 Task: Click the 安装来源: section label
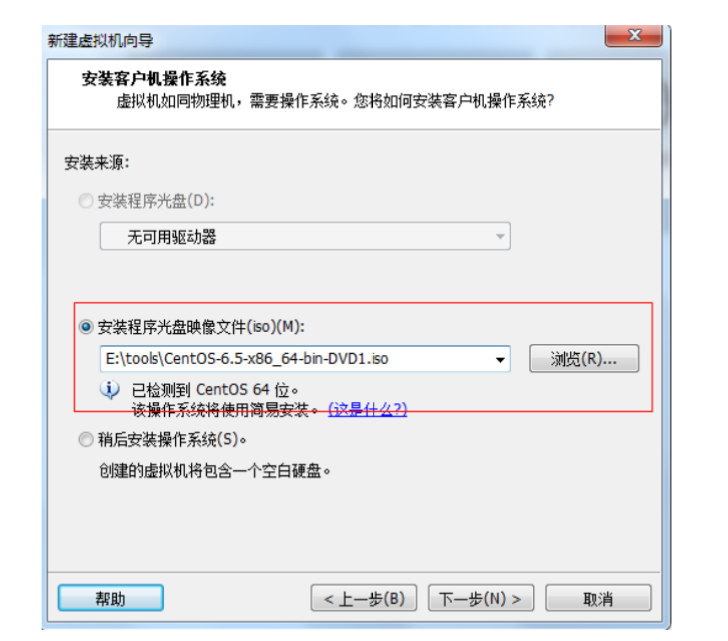[x=97, y=163]
